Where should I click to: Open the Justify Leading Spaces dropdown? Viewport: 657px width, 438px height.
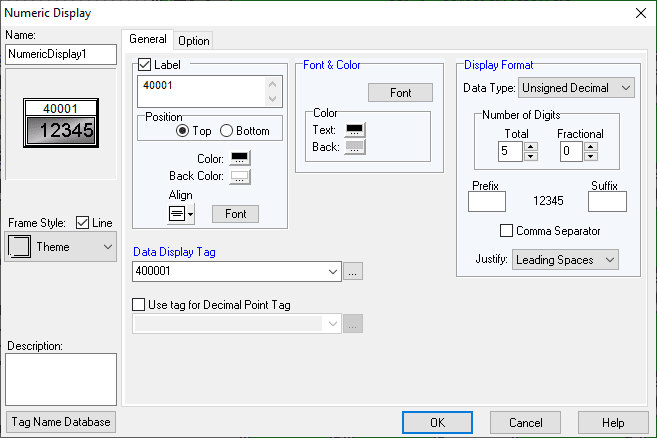(x=565, y=260)
